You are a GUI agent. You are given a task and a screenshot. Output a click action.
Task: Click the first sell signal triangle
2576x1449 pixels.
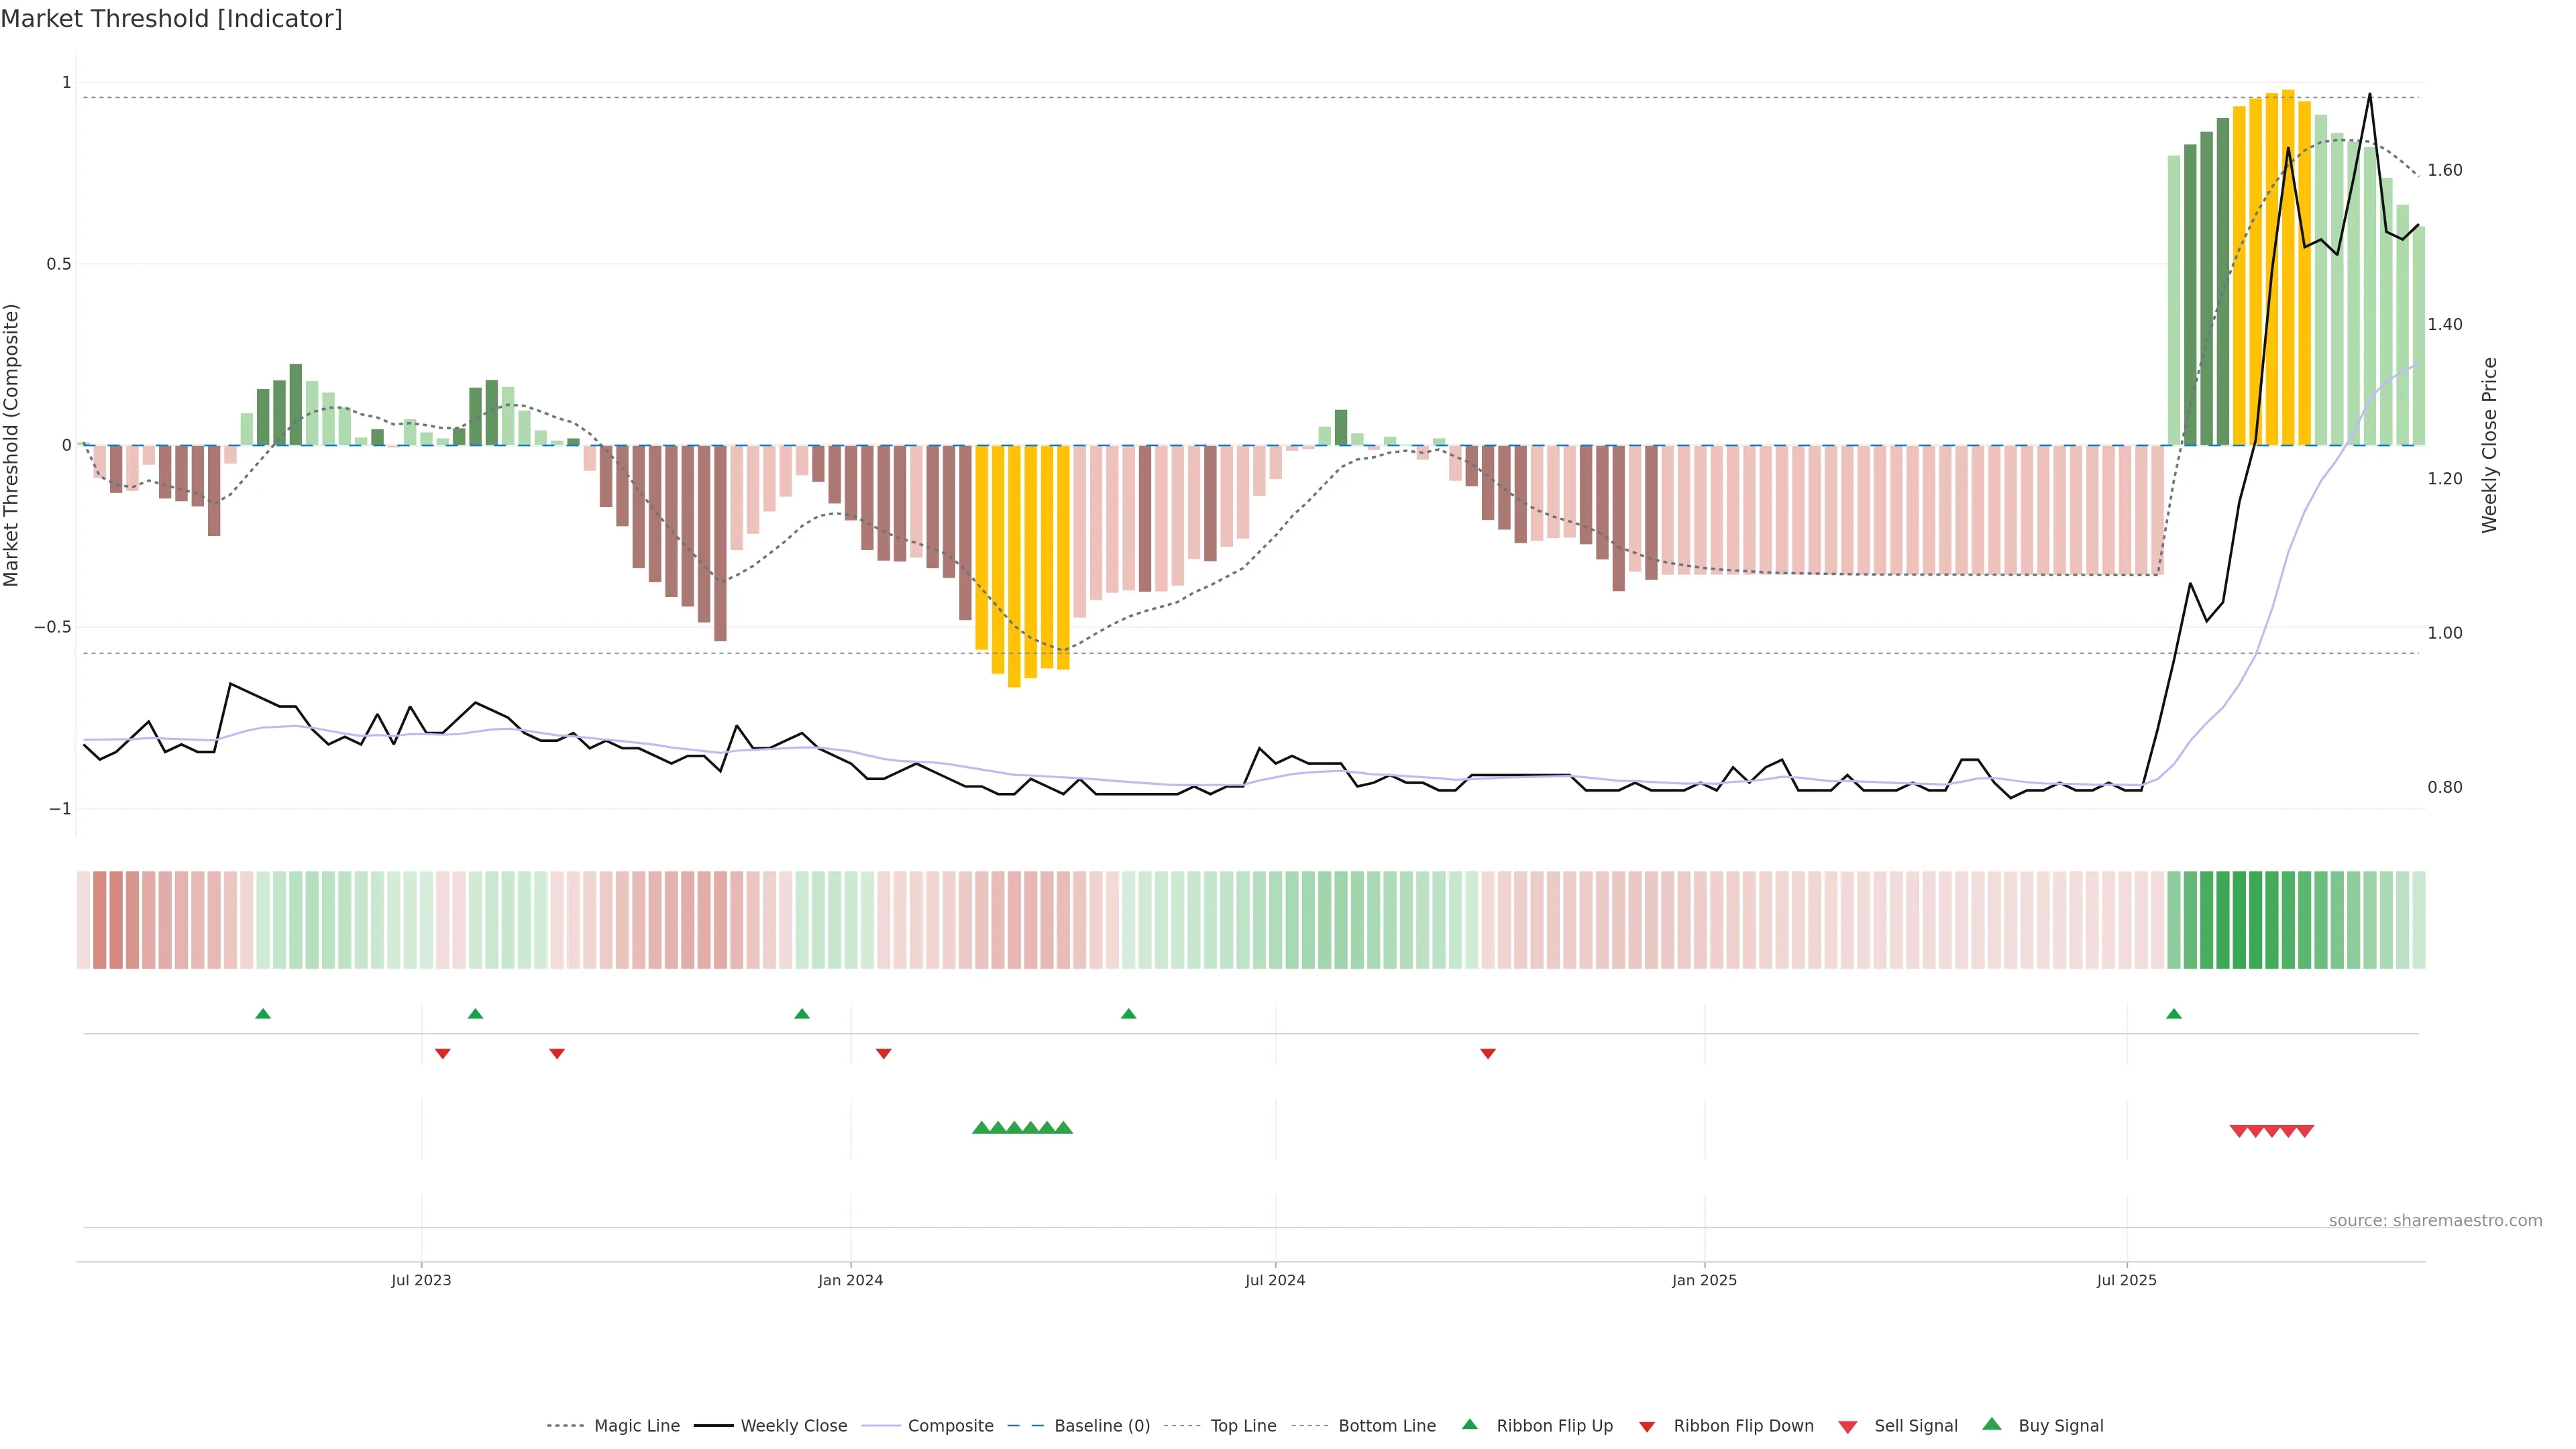pyautogui.click(x=2239, y=1131)
